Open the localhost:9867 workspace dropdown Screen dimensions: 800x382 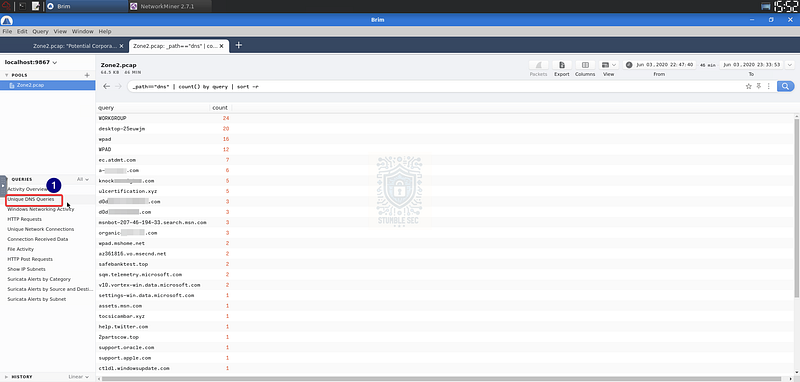point(31,62)
